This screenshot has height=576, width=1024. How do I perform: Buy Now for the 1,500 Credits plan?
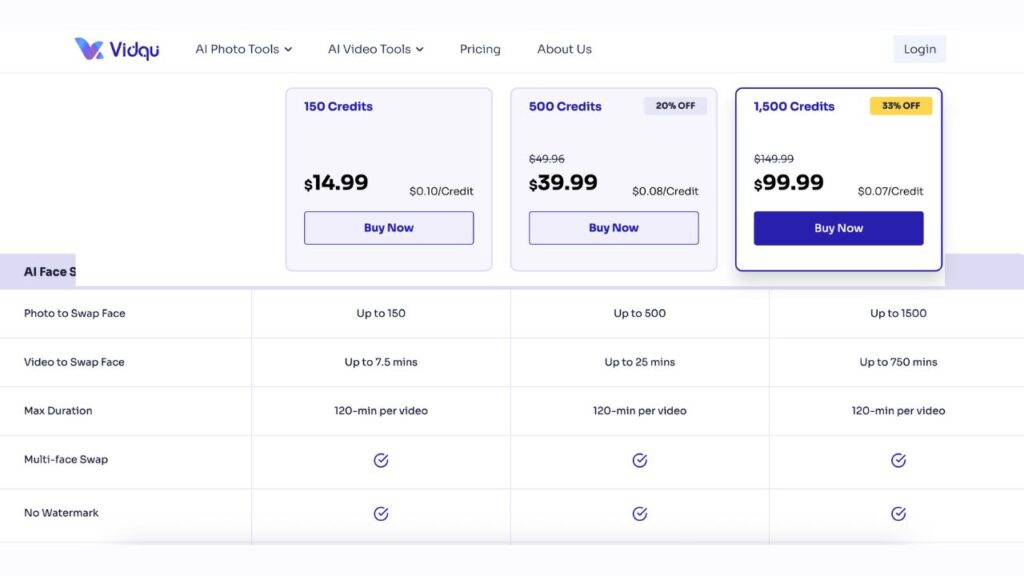click(x=838, y=227)
